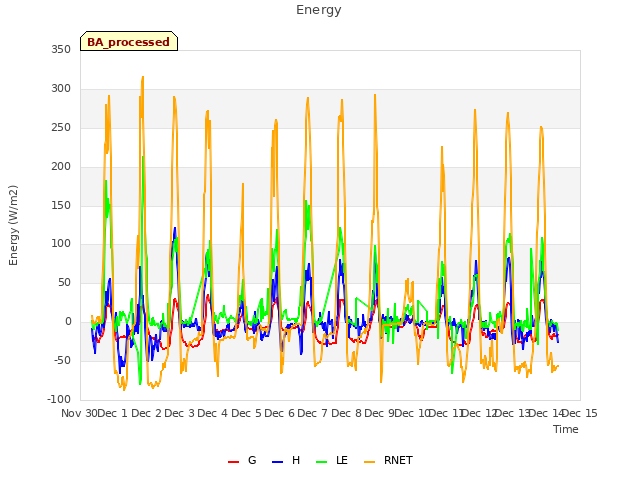Click the Energy (W/m2) y-axis label

(x=13, y=225)
